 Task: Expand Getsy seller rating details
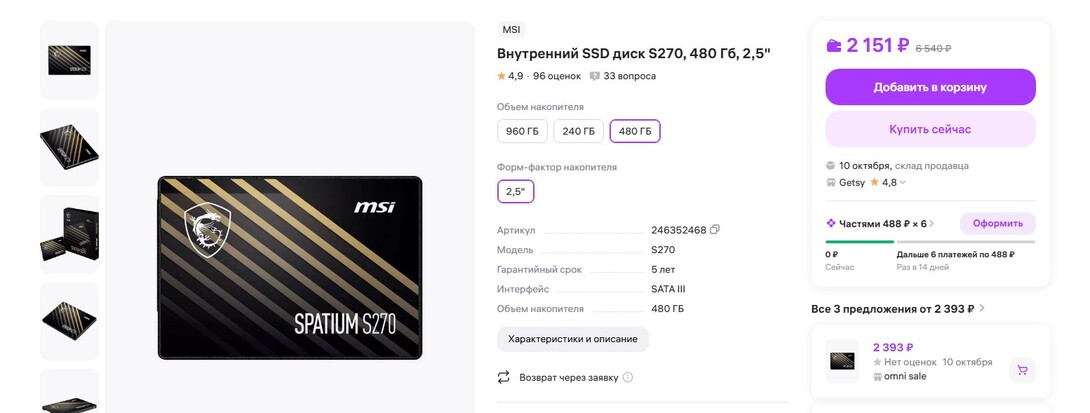click(x=903, y=183)
